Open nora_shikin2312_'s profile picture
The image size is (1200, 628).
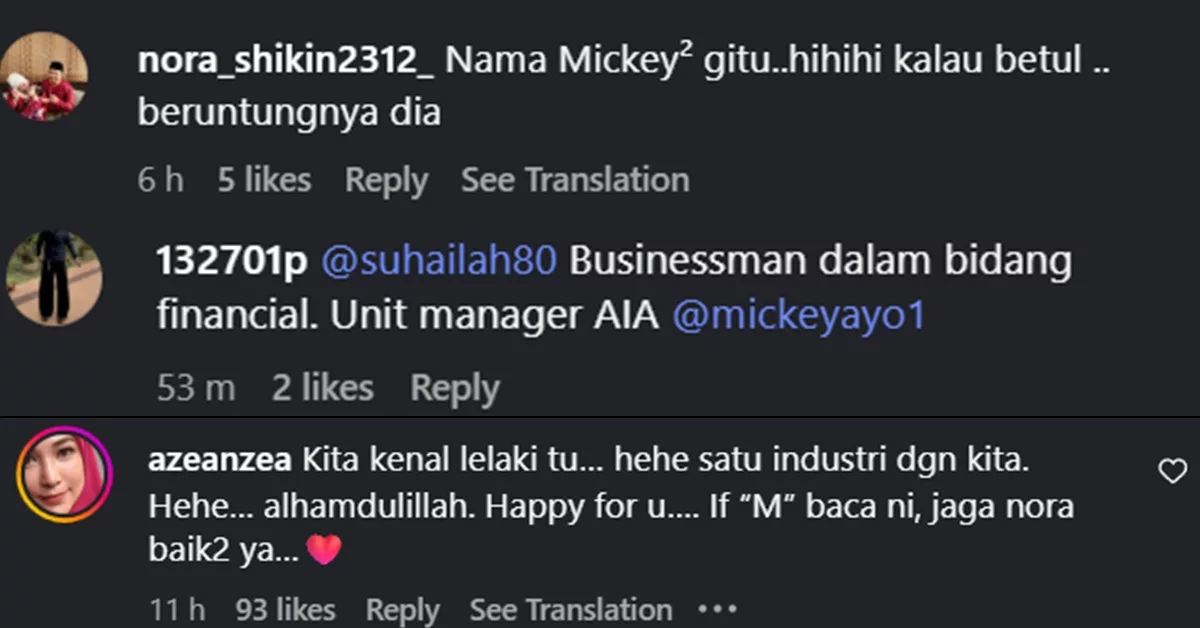47,75
